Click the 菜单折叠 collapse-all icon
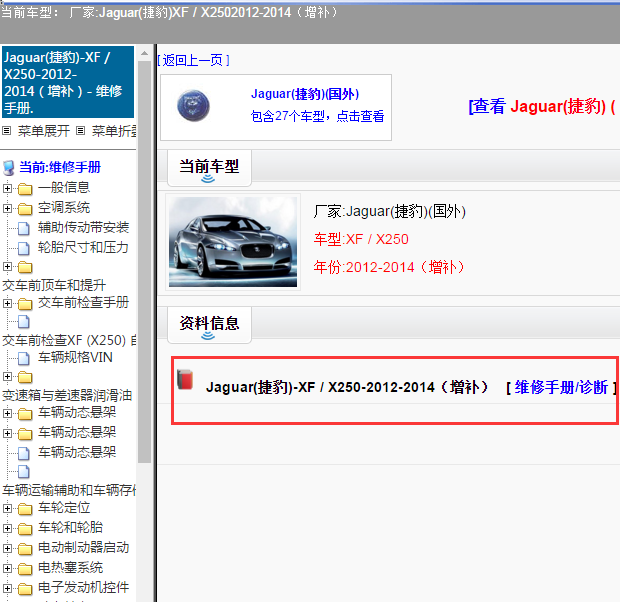620x602 pixels. (80, 131)
